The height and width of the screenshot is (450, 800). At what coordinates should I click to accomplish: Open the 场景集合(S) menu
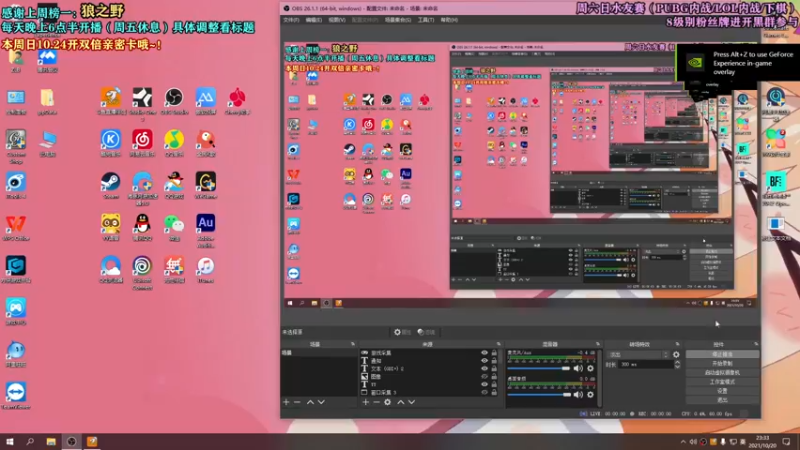tap(398, 20)
